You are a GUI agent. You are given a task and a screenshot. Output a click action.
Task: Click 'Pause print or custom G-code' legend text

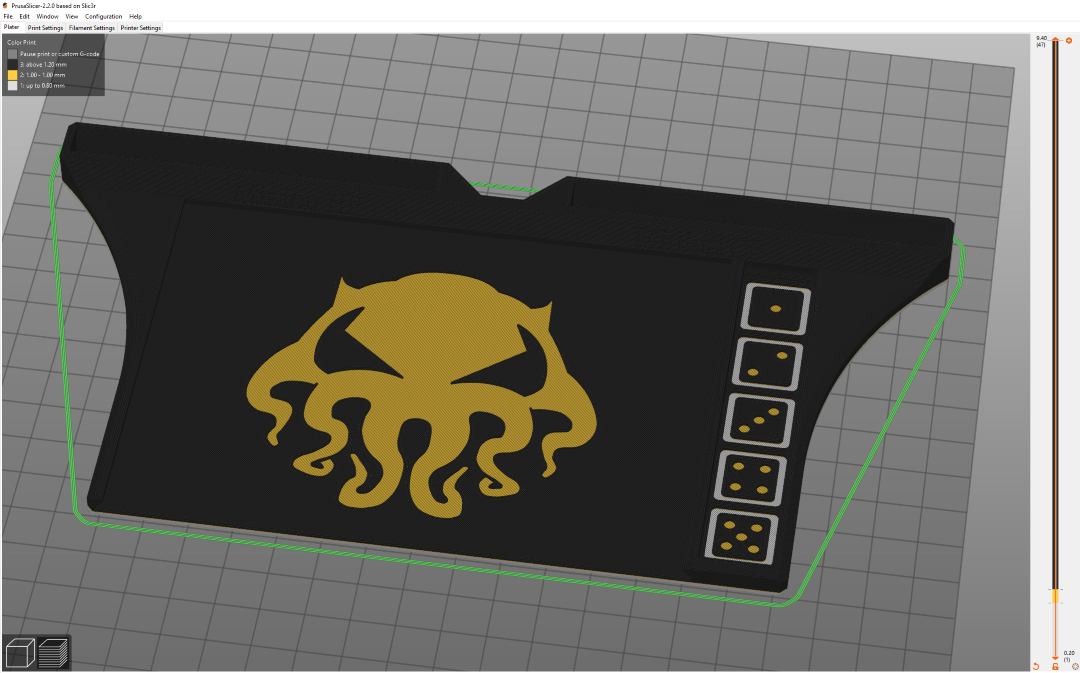pyautogui.click(x=59, y=54)
